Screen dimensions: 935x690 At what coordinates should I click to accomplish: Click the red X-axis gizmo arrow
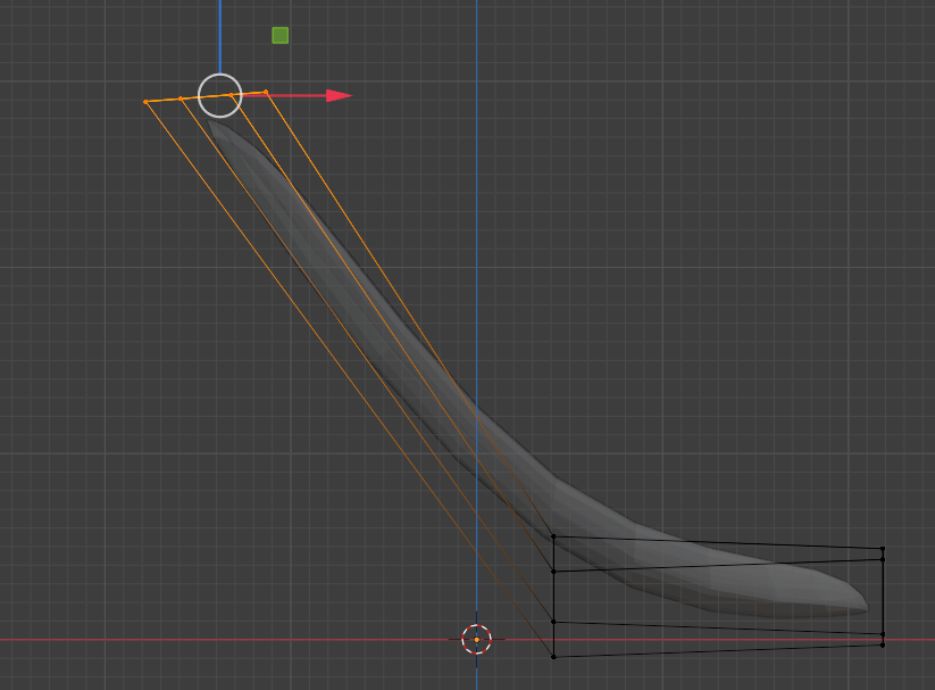[x=339, y=95]
